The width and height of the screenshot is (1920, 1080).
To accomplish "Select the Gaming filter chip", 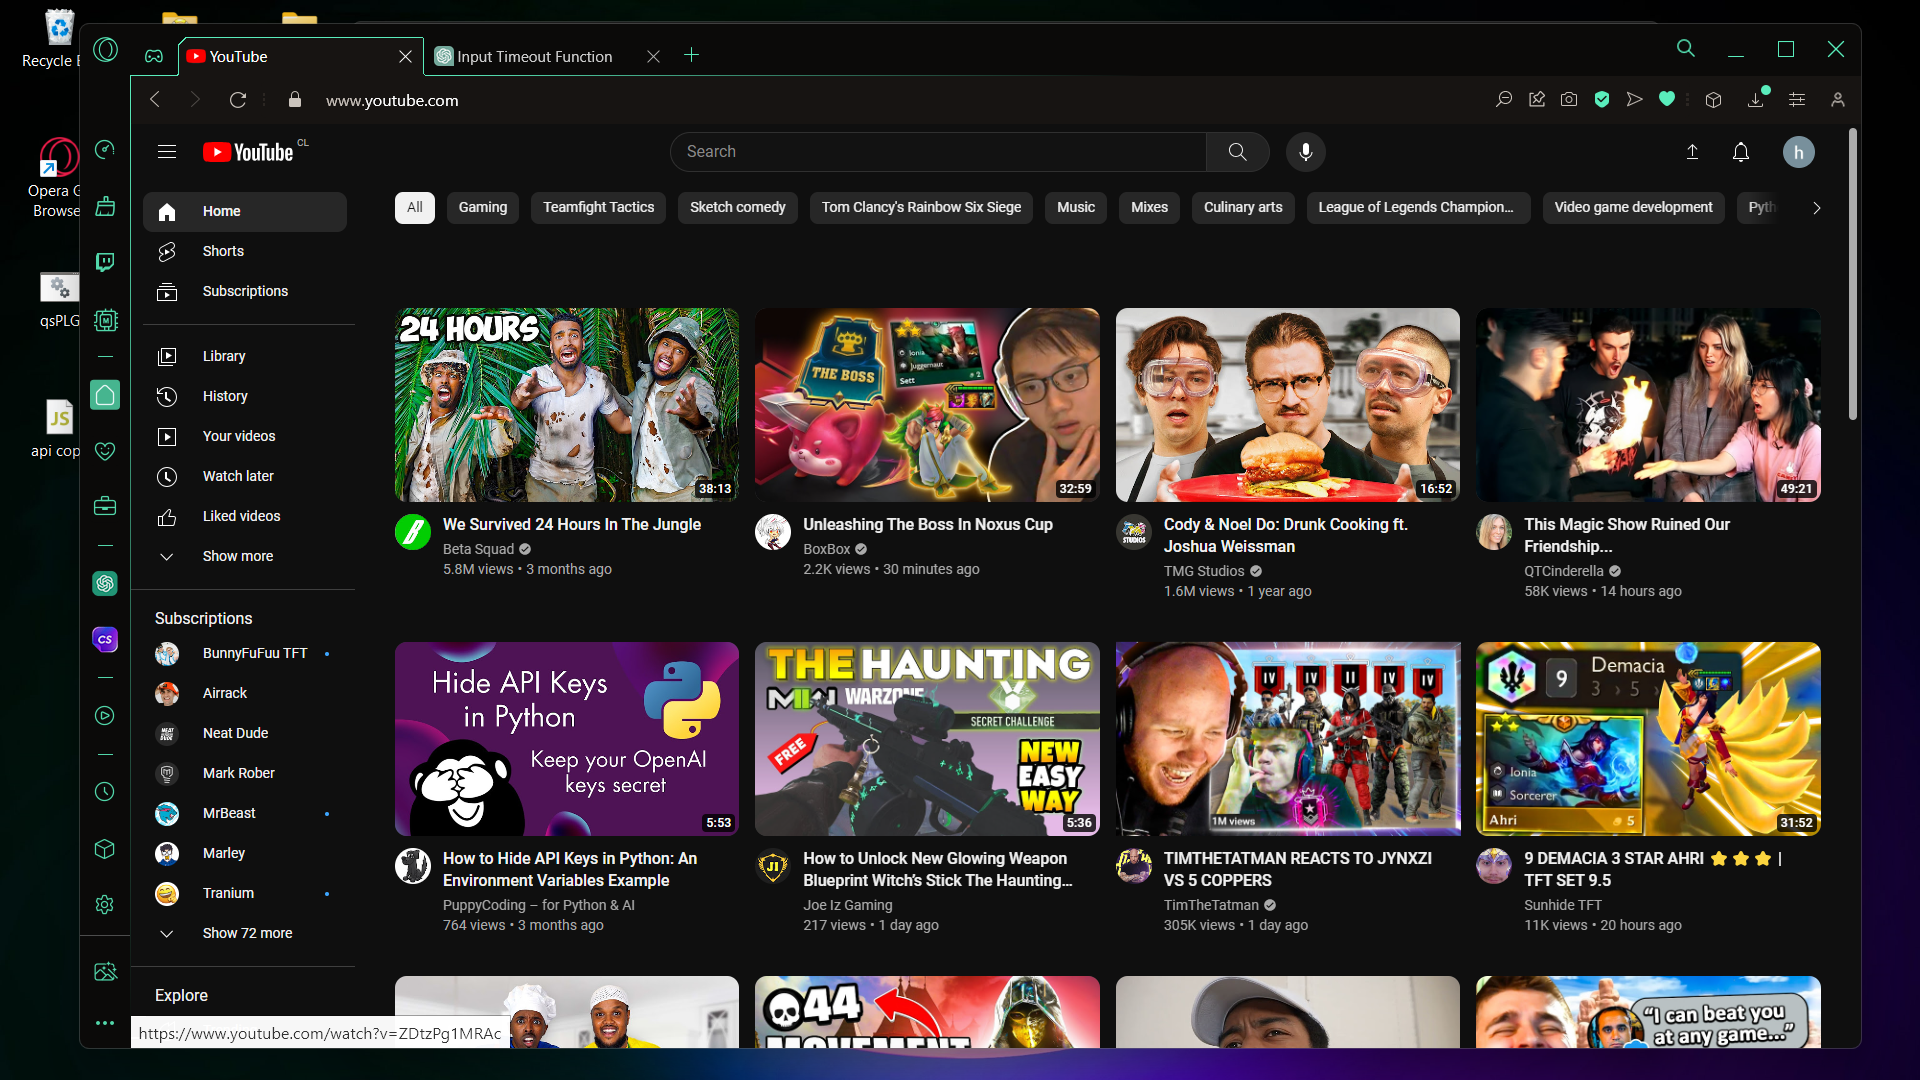I will click(x=483, y=207).
